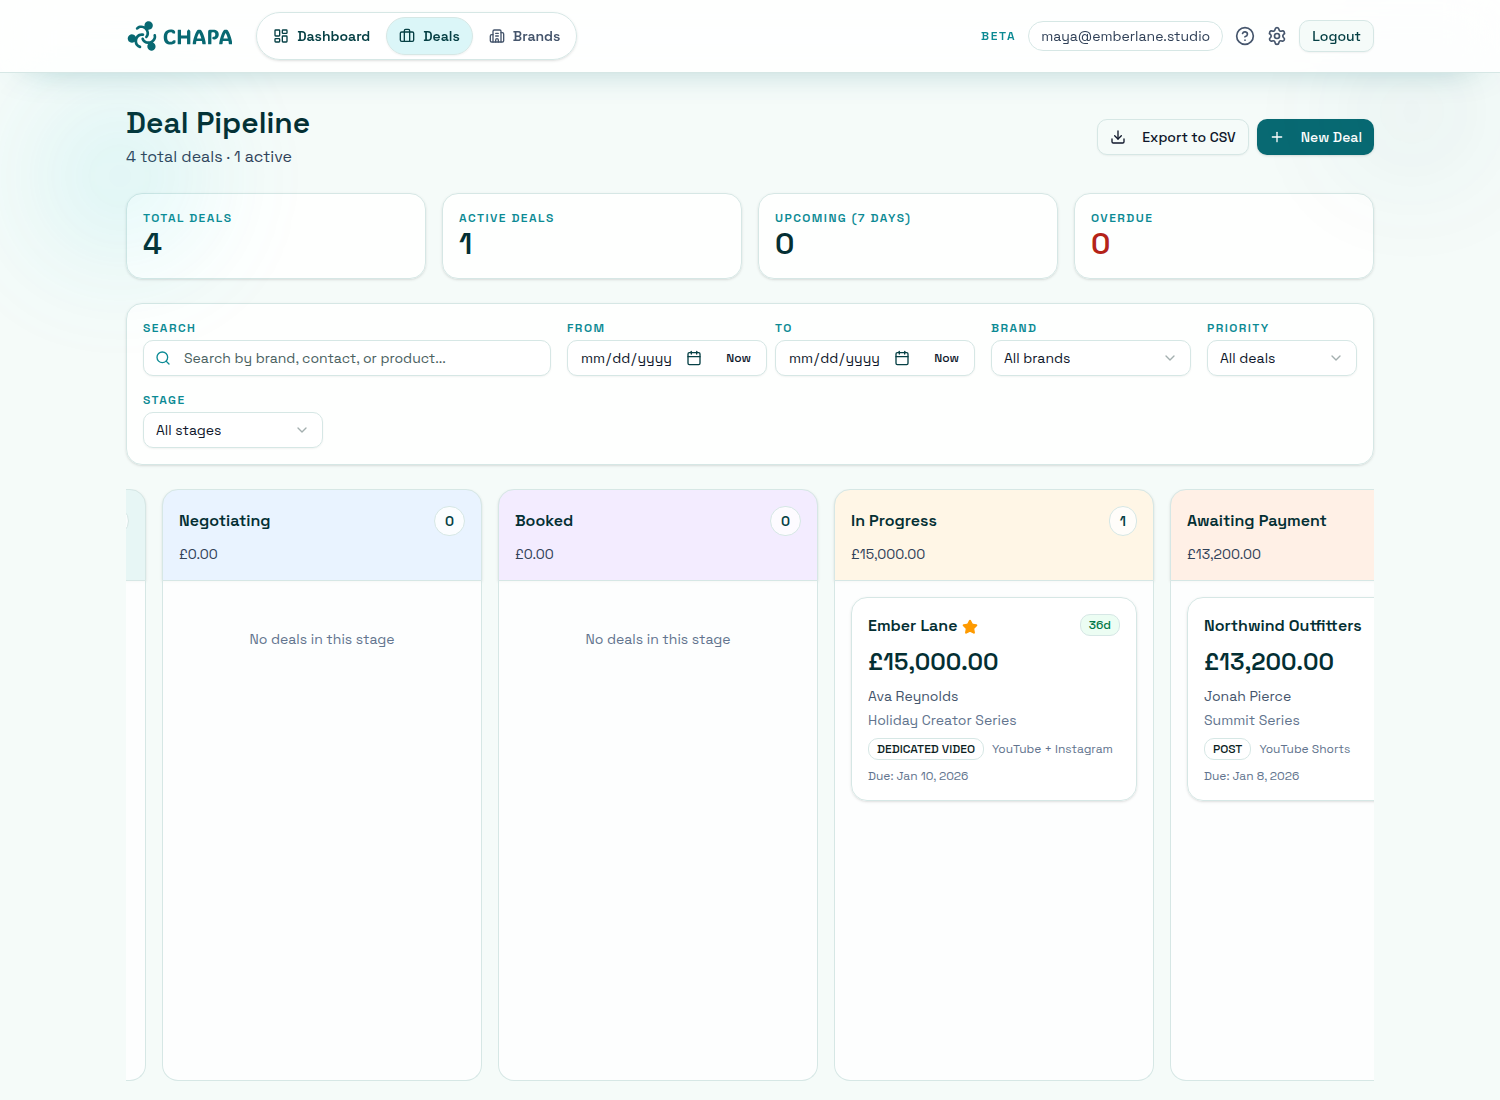1500x1100 pixels.
Task: Click the briefcase icon next to Deals
Action: click(x=407, y=35)
